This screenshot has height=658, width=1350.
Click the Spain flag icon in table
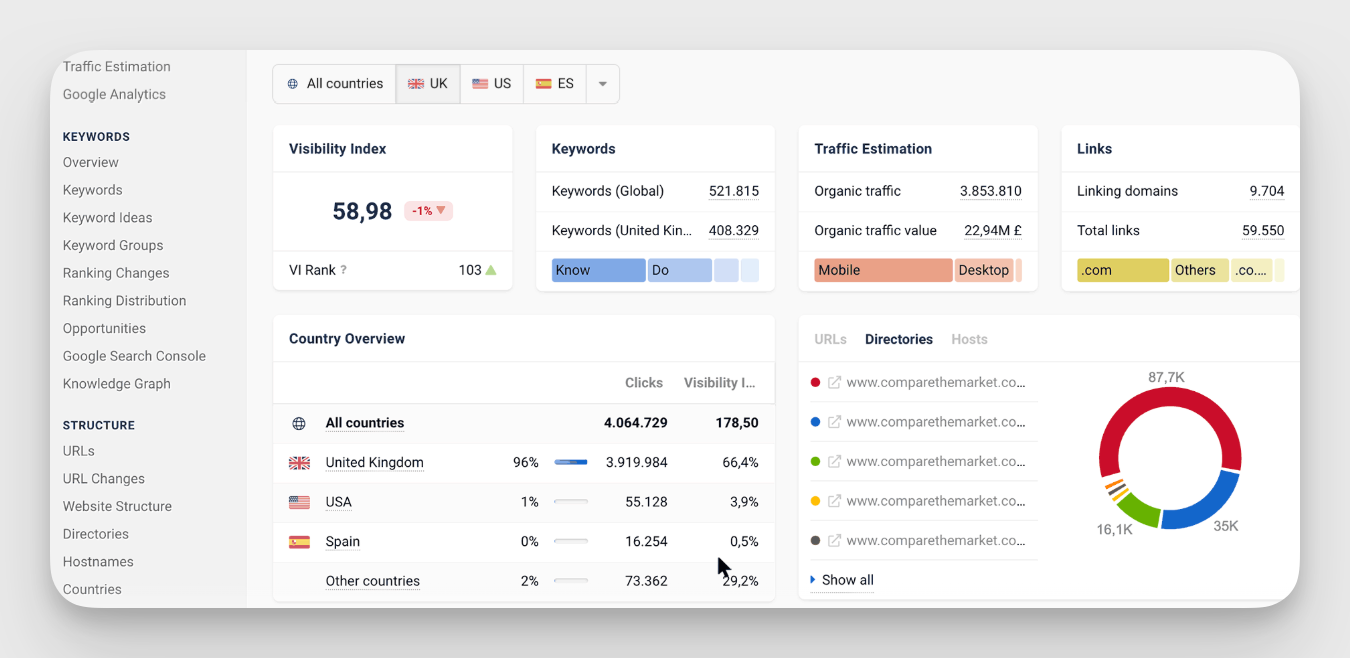(x=299, y=542)
